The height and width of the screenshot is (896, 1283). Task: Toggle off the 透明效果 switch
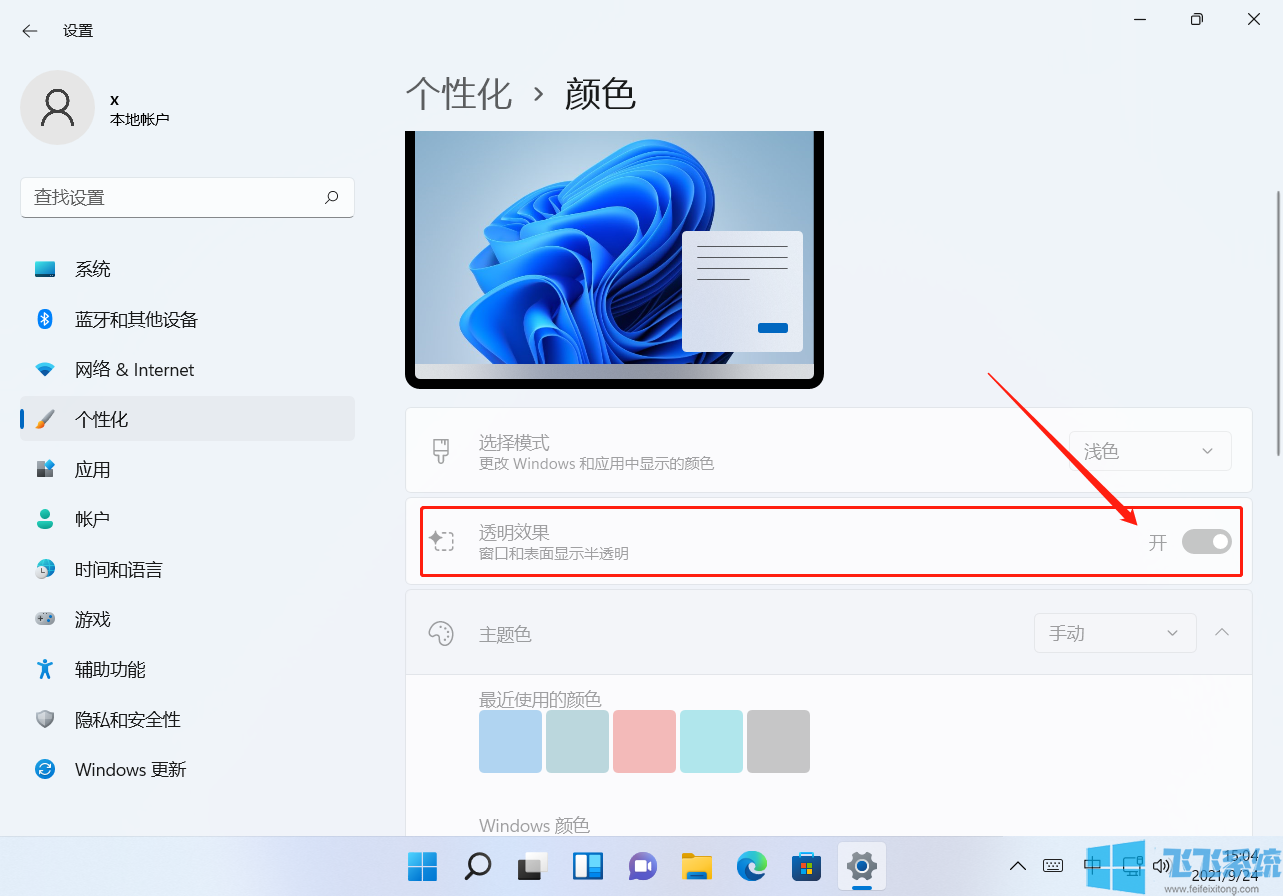tap(1206, 541)
